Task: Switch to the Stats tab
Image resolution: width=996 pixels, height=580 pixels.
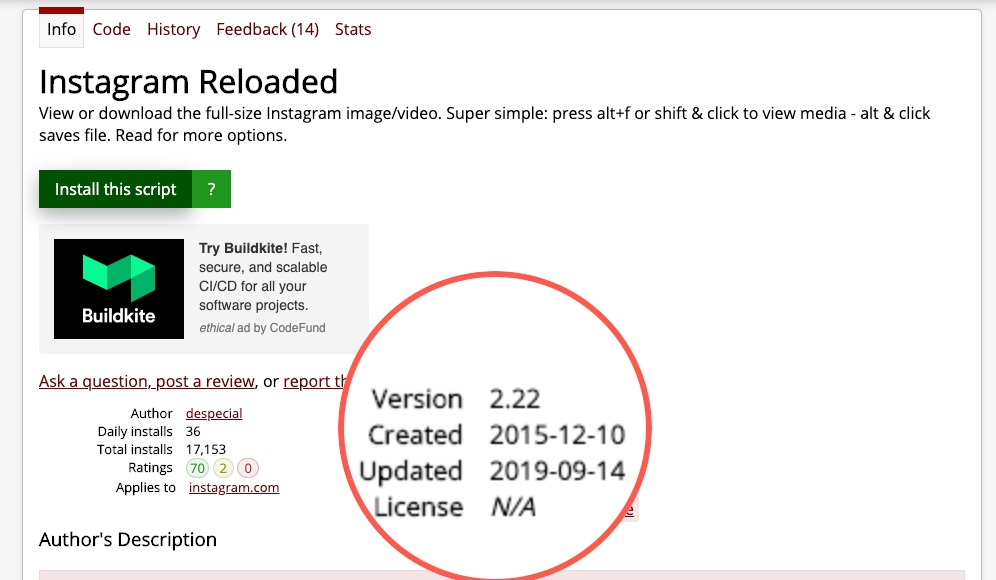Action: pyautogui.click(x=353, y=29)
